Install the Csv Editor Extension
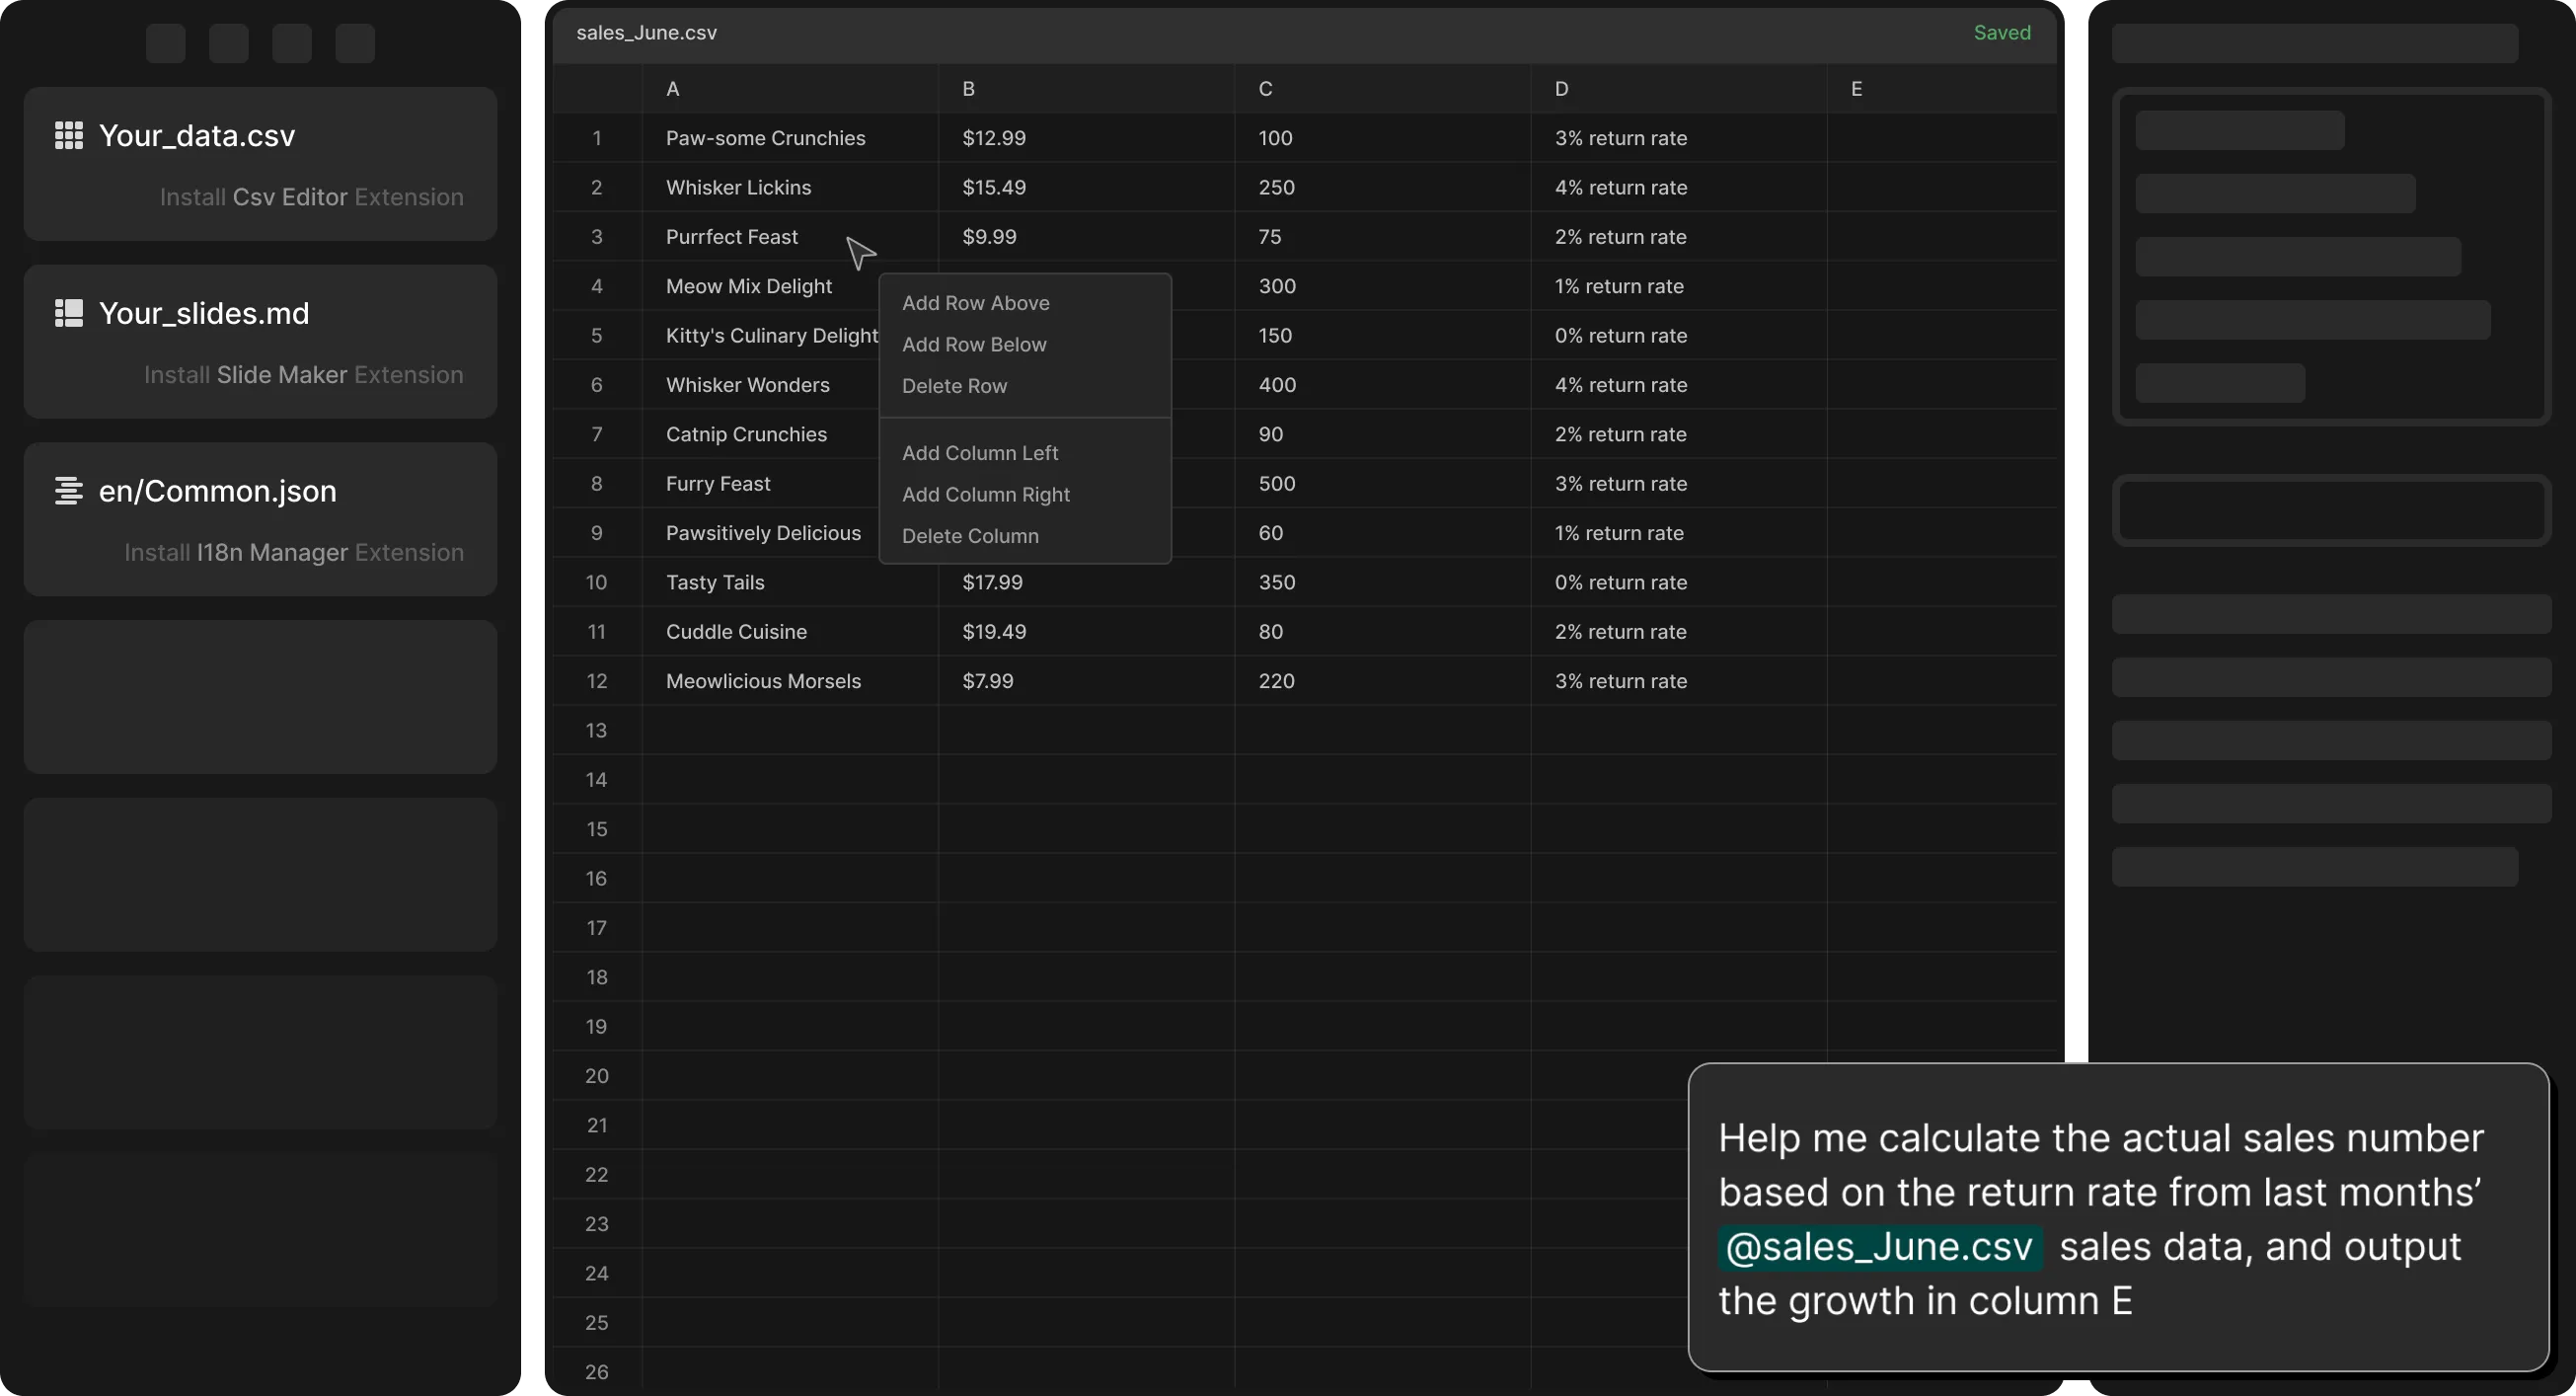Screen dimensions: 2576x1396 (311, 197)
